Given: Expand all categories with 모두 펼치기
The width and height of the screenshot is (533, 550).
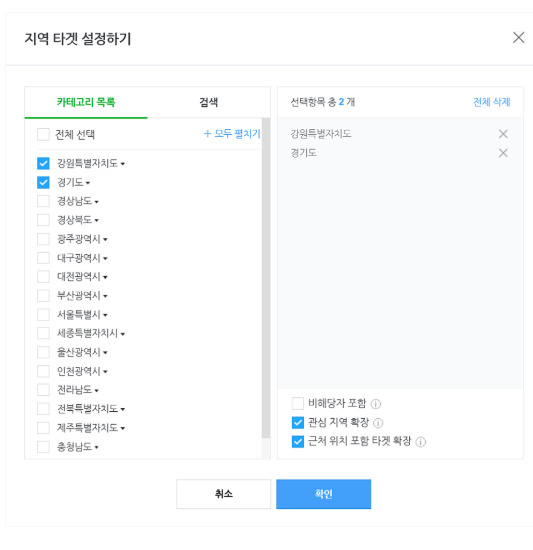Looking at the screenshot, I should click(x=232, y=134).
